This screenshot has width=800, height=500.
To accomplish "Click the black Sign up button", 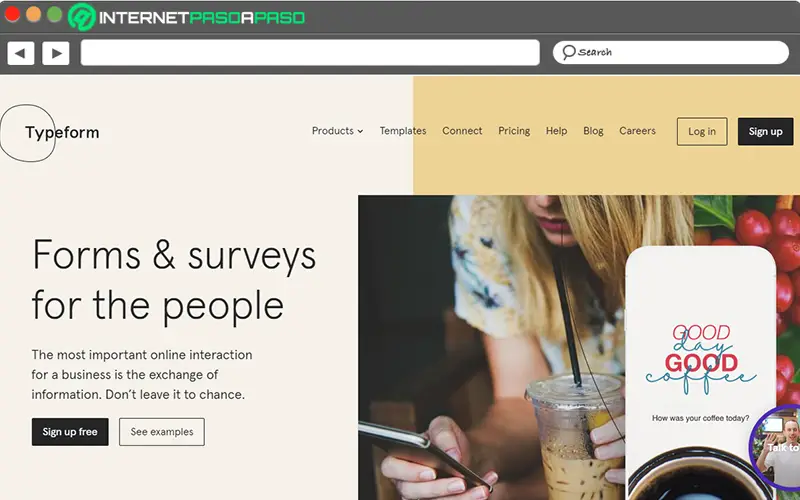I will point(765,132).
